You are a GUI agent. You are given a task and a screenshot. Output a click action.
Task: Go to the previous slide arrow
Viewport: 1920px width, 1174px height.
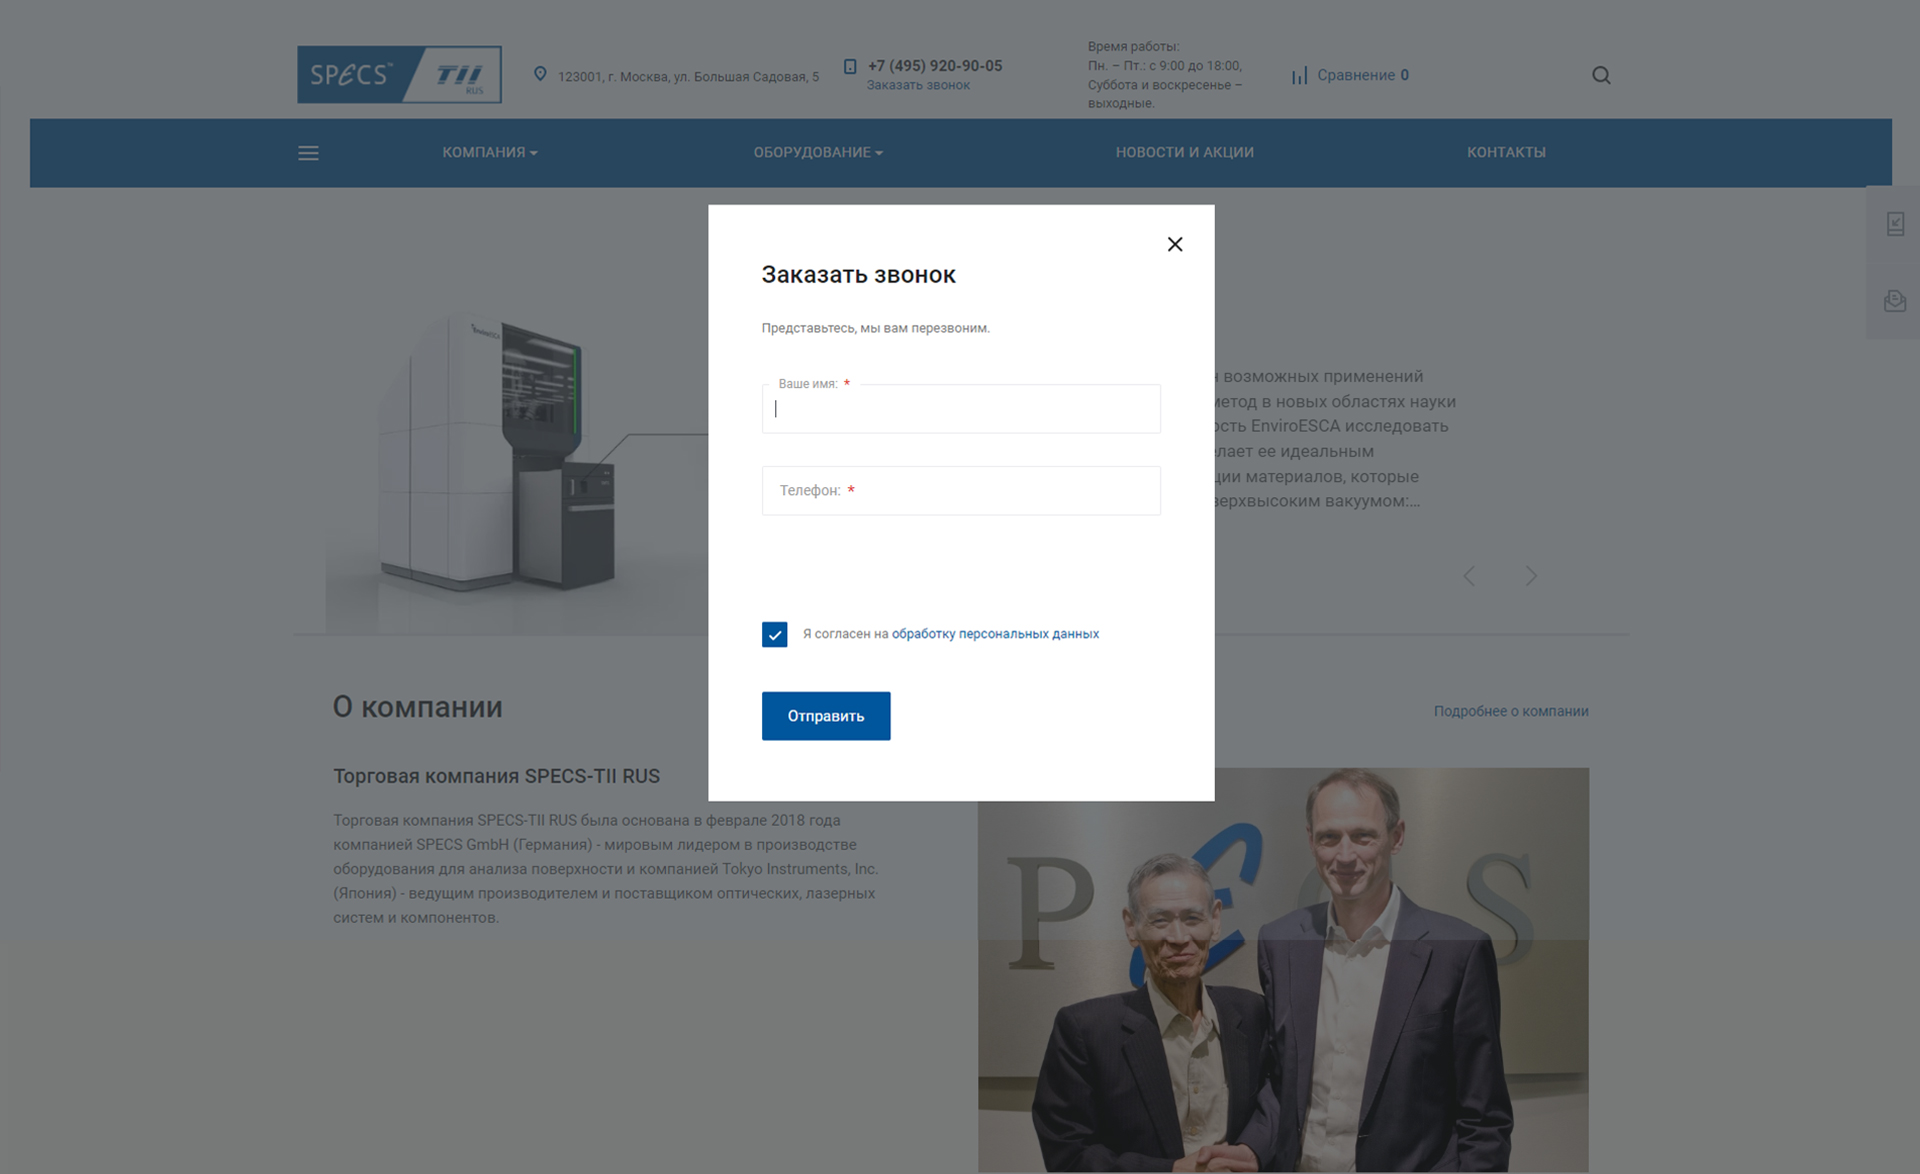click(1469, 576)
